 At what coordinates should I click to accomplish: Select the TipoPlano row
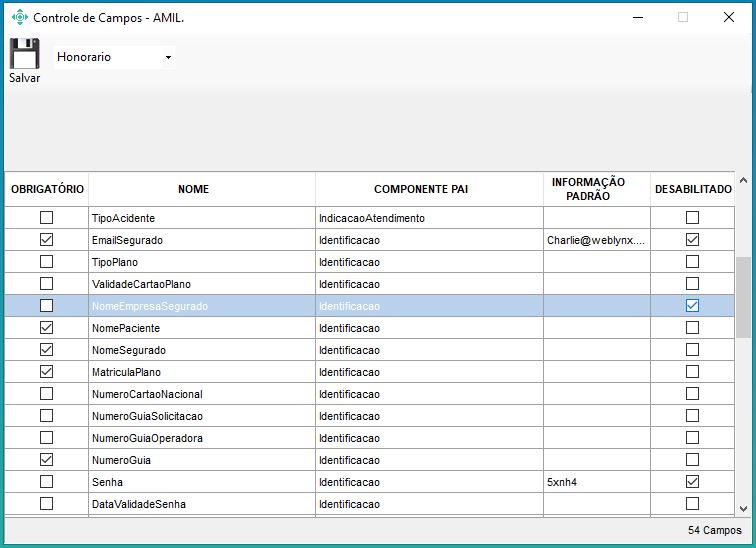pyautogui.click(x=200, y=262)
